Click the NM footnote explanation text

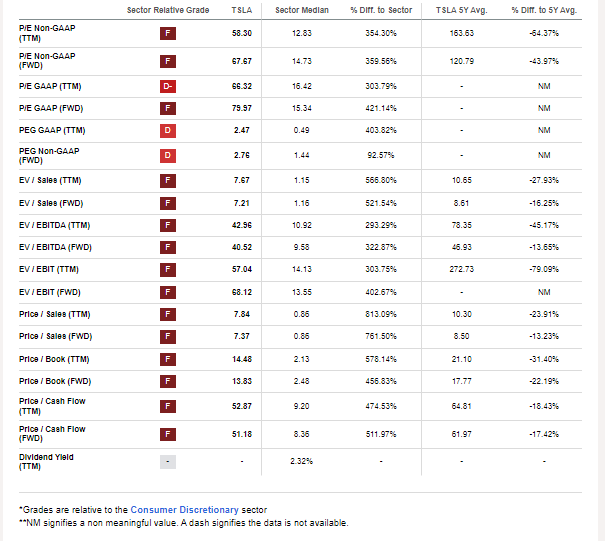tap(184, 523)
